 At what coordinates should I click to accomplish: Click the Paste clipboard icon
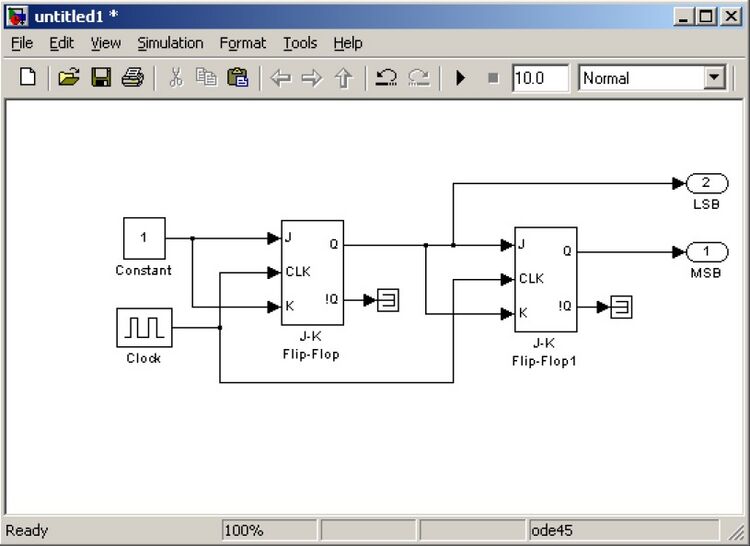click(x=238, y=78)
